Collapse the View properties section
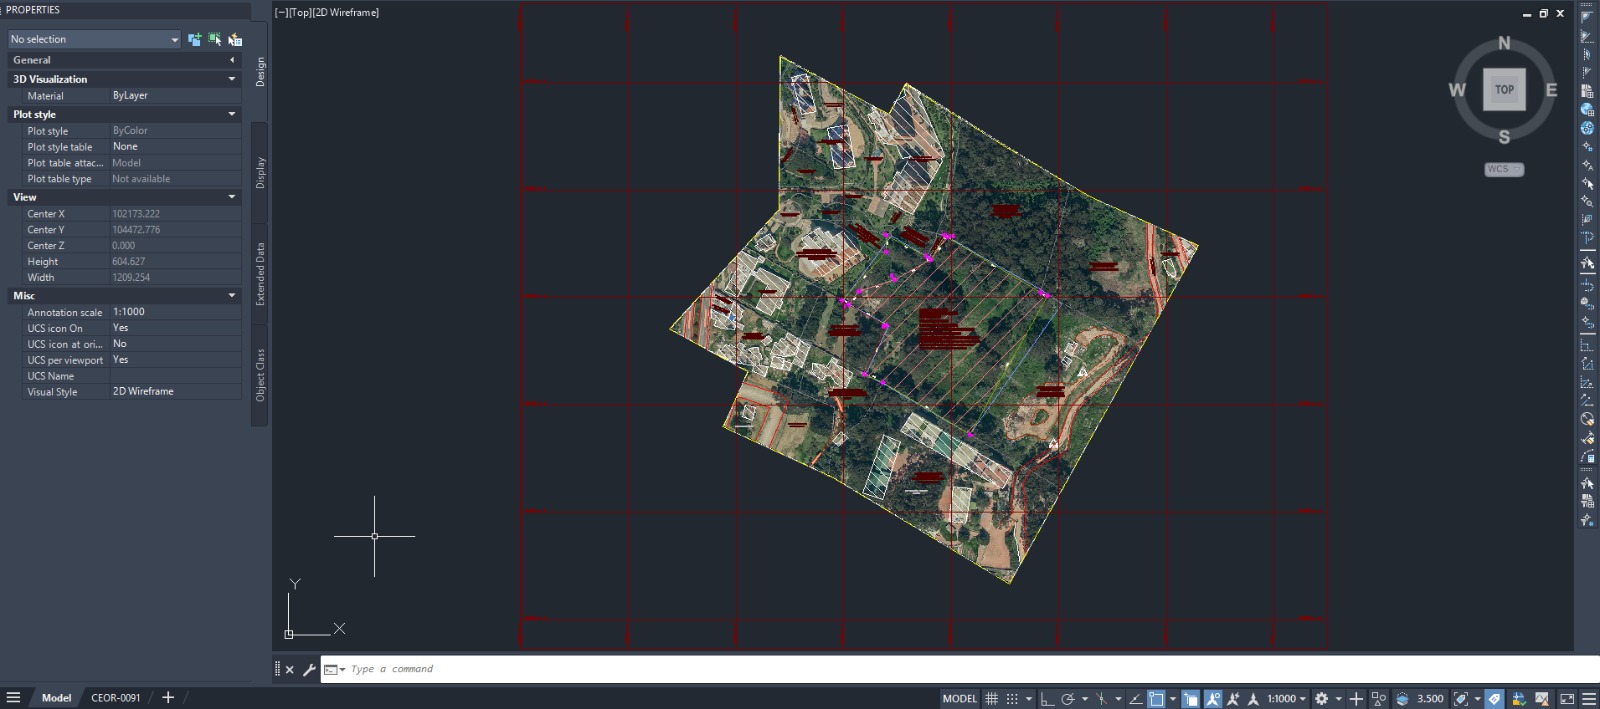 pyautogui.click(x=232, y=197)
